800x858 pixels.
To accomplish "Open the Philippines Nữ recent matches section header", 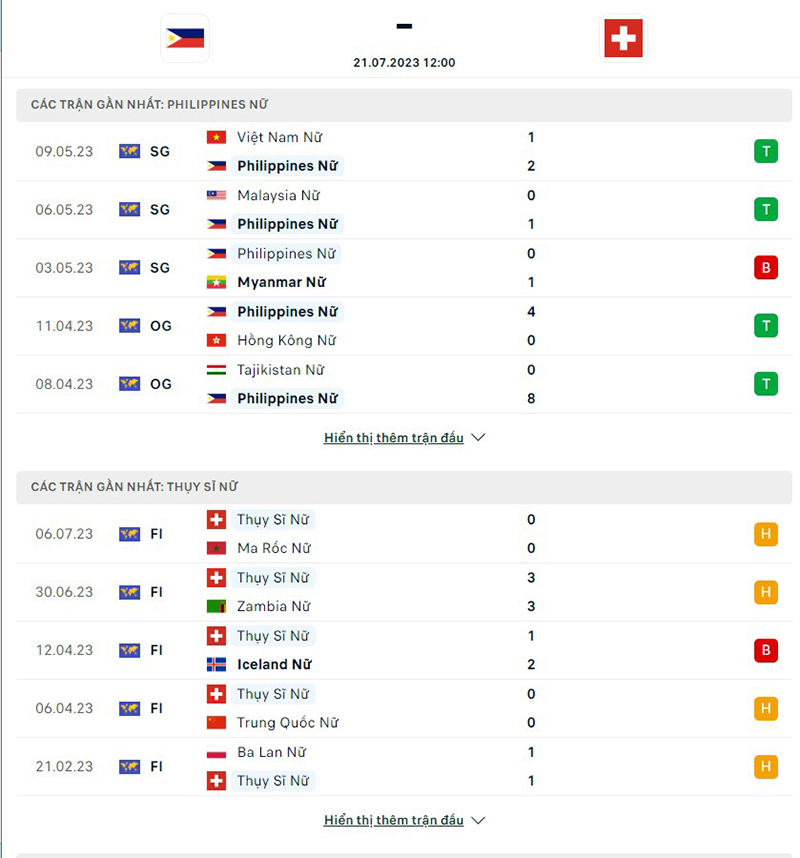I will (x=152, y=104).
